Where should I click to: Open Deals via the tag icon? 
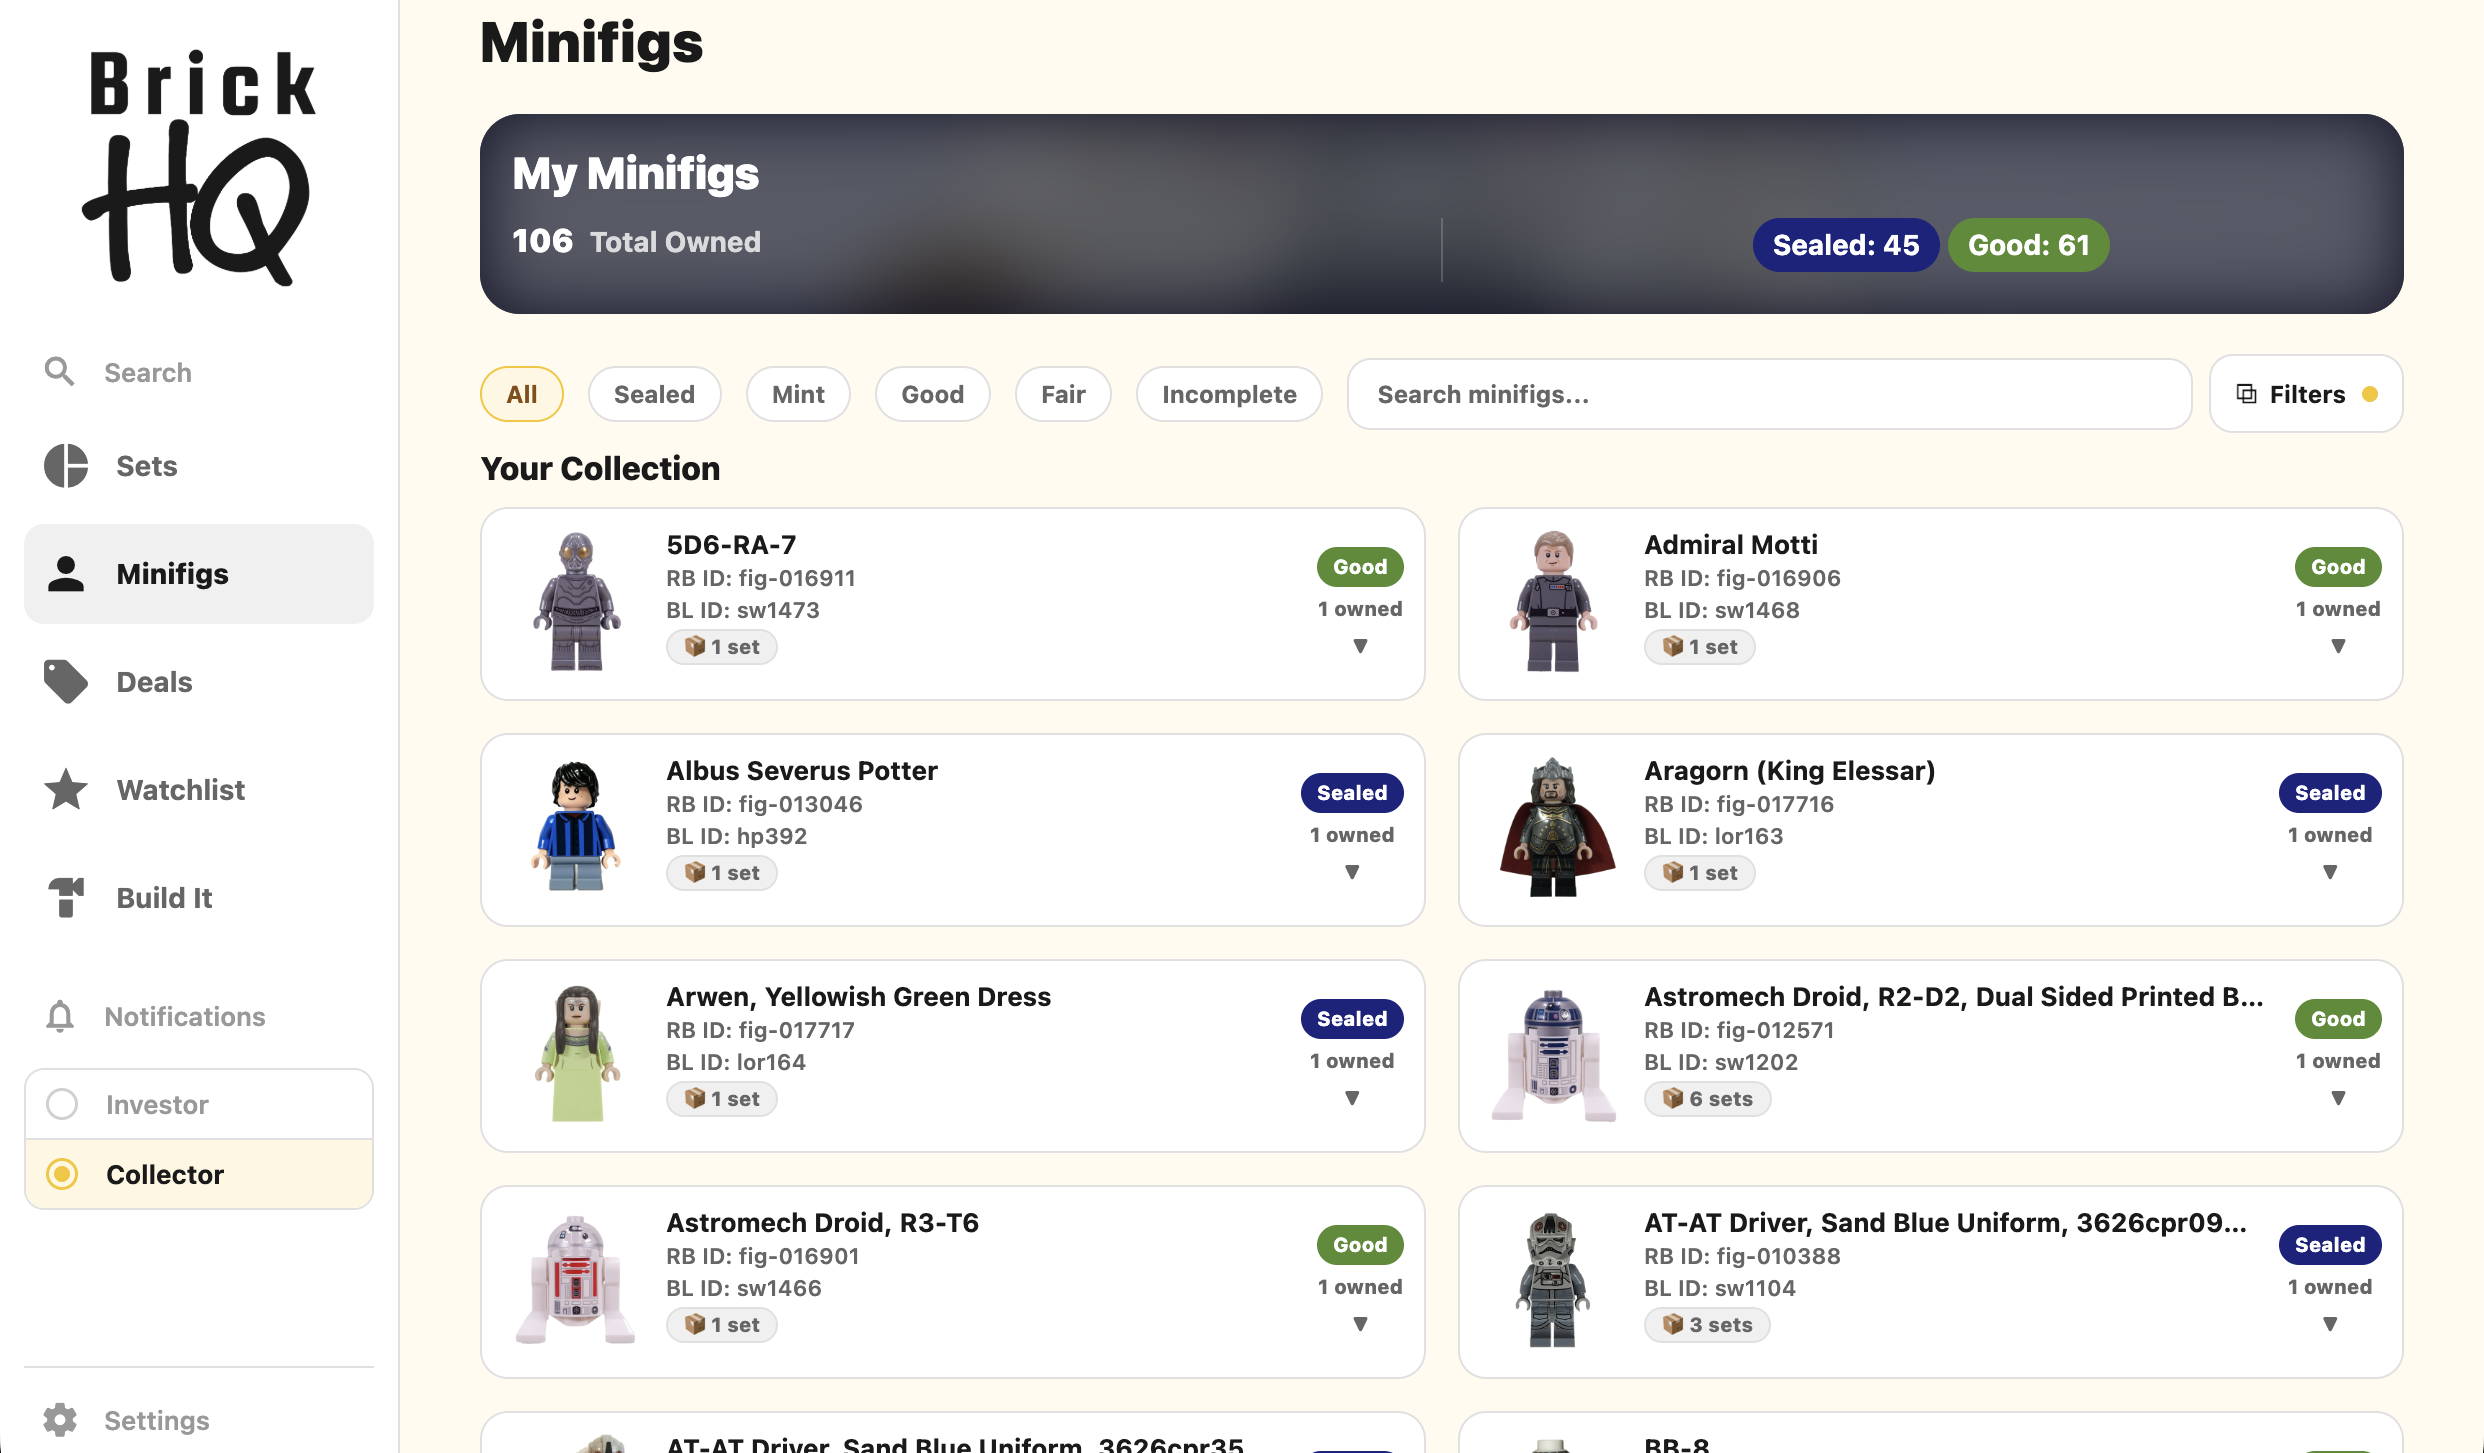click(x=66, y=682)
